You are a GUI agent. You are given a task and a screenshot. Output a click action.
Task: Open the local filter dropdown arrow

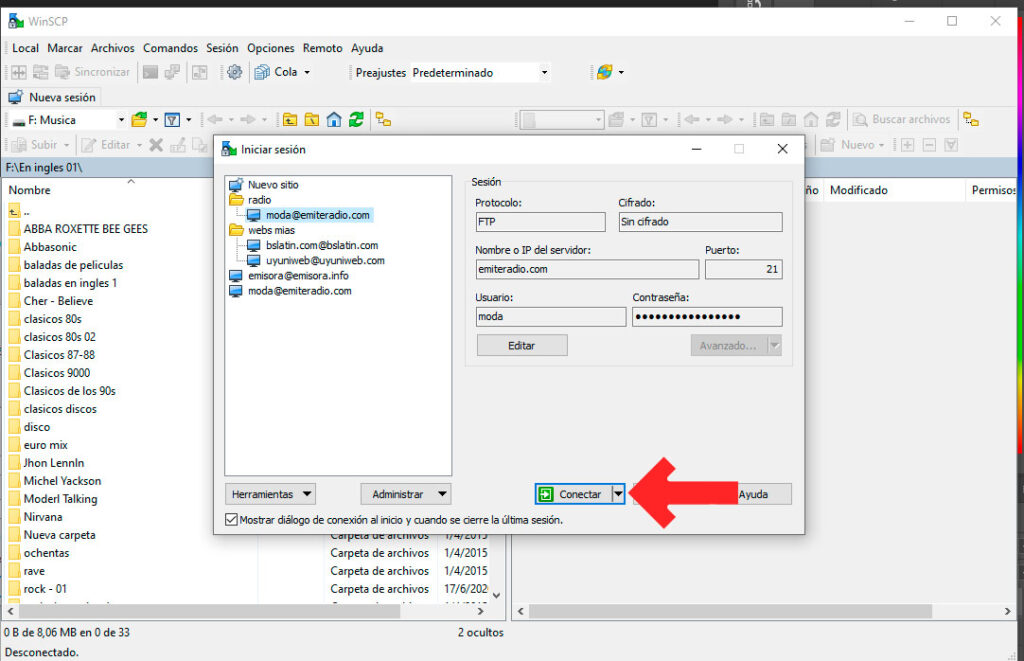point(189,120)
